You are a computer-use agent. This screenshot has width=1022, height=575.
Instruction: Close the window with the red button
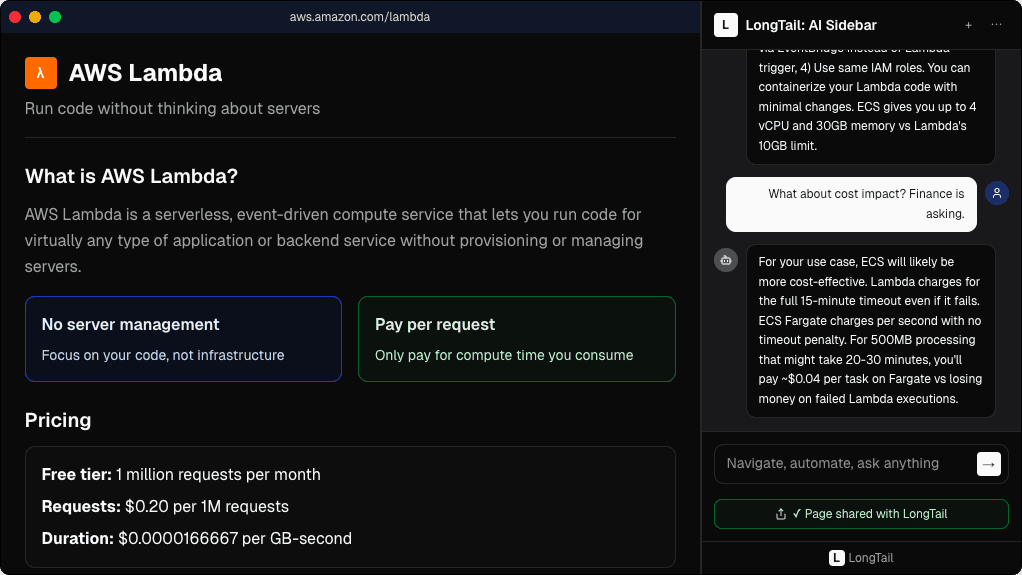click(x=15, y=17)
